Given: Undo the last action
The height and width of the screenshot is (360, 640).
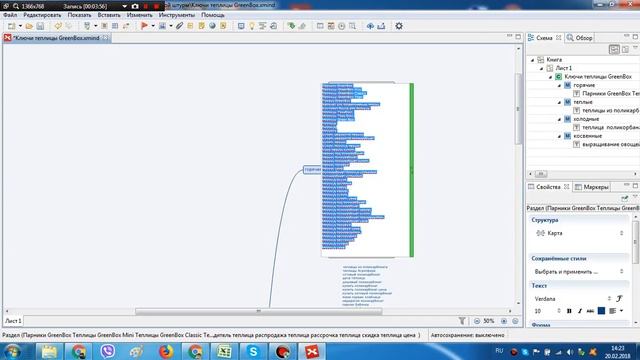Looking at the screenshot, I should click(x=58, y=26).
